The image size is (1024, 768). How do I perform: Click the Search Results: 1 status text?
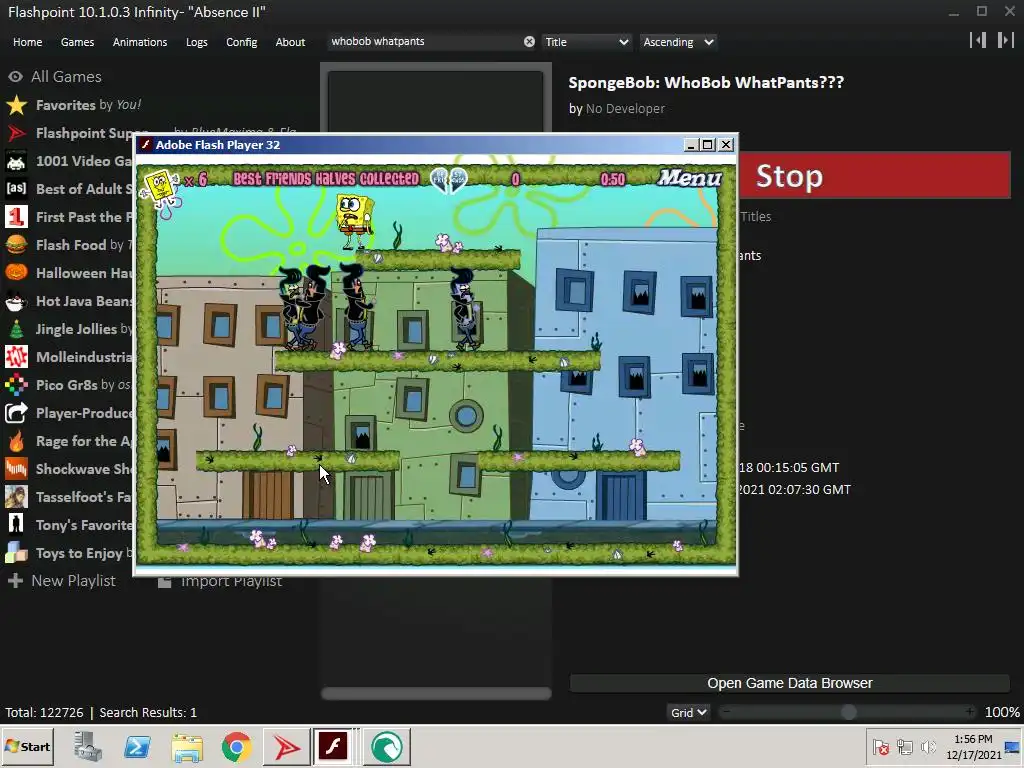[148, 712]
